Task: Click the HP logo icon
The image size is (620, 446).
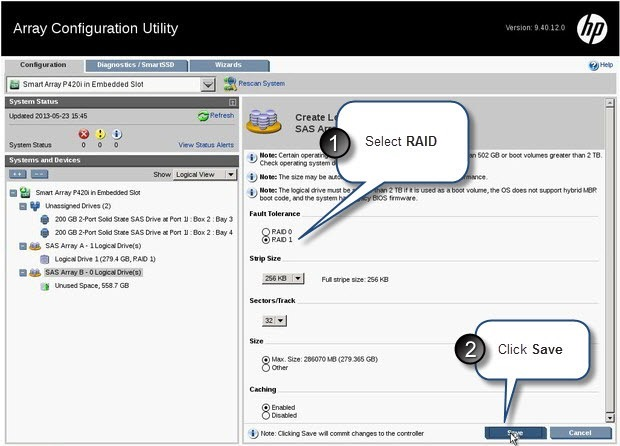Action: click(x=592, y=29)
